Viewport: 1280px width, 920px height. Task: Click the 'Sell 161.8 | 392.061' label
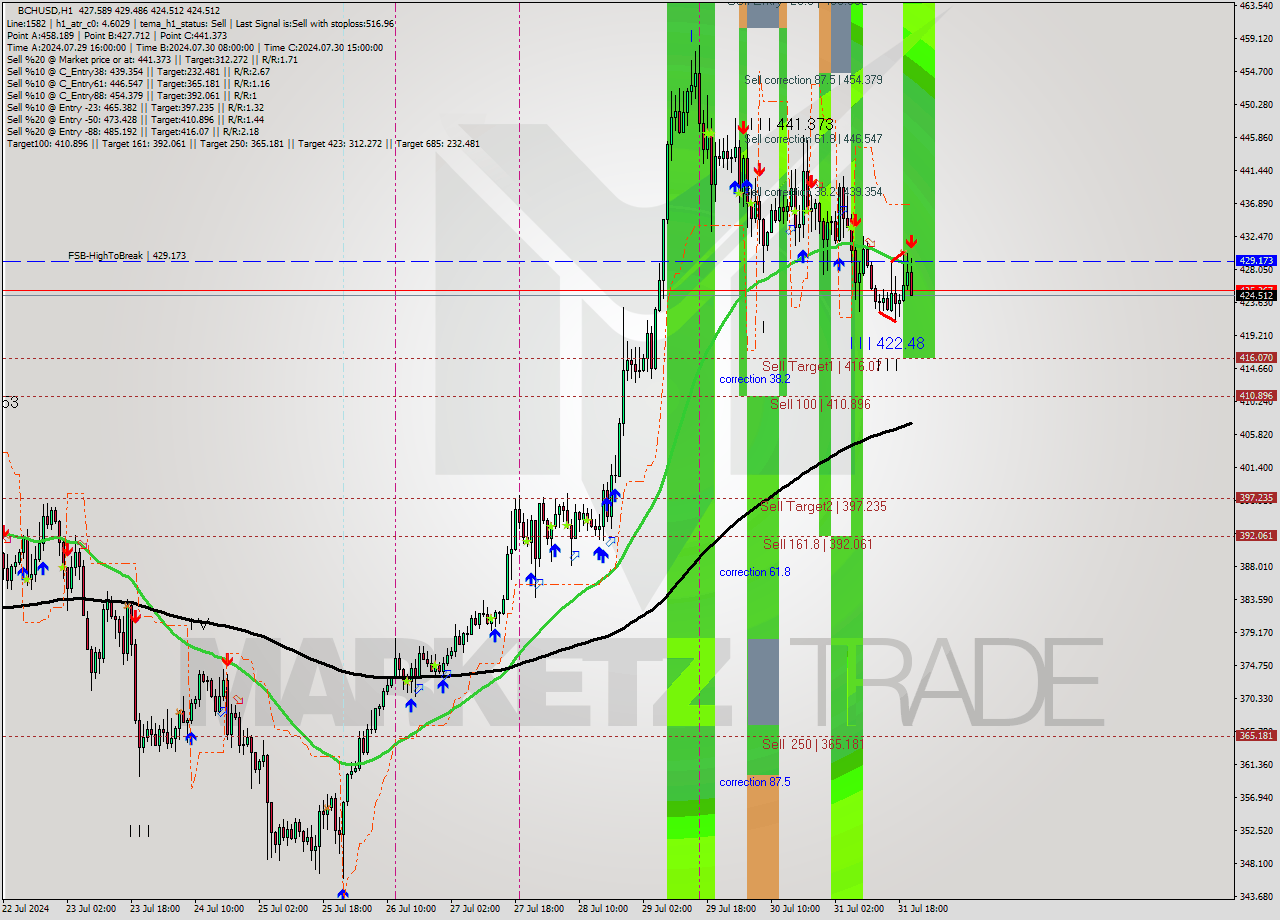click(817, 544)
